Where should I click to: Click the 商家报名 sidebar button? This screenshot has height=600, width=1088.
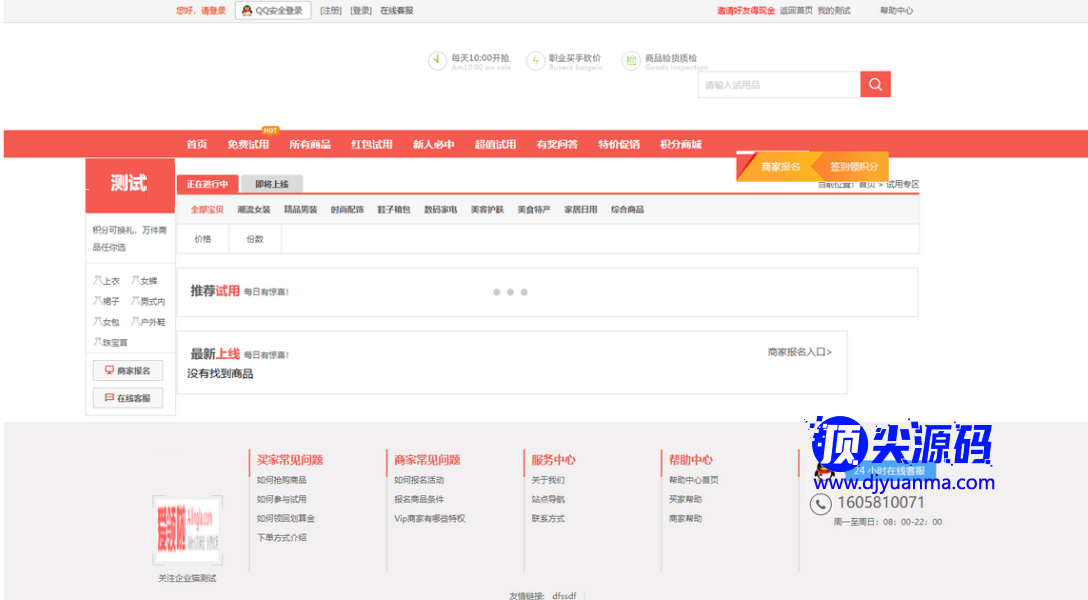(128, 371)
